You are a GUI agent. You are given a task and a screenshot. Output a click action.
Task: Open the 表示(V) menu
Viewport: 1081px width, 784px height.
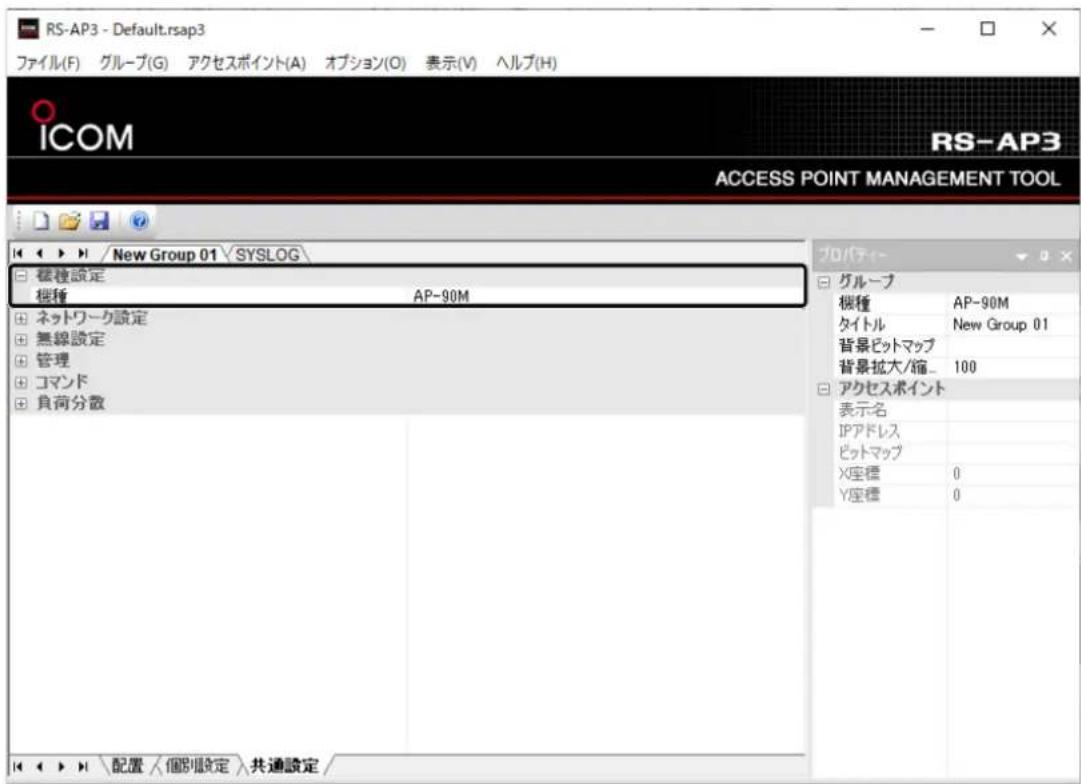click(x=451, y=63)
